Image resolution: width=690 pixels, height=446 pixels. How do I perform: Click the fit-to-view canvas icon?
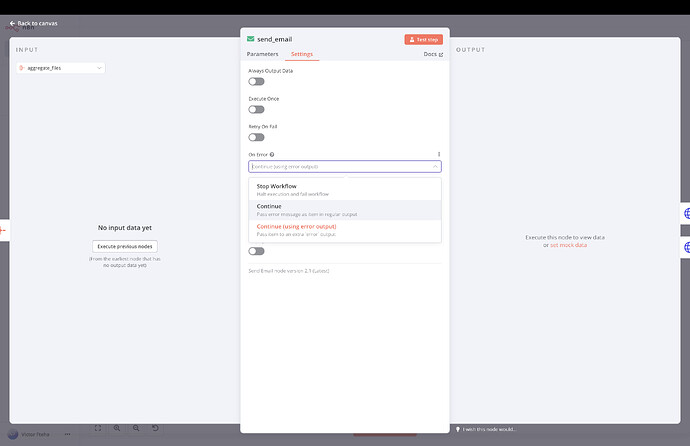[98, 428]
